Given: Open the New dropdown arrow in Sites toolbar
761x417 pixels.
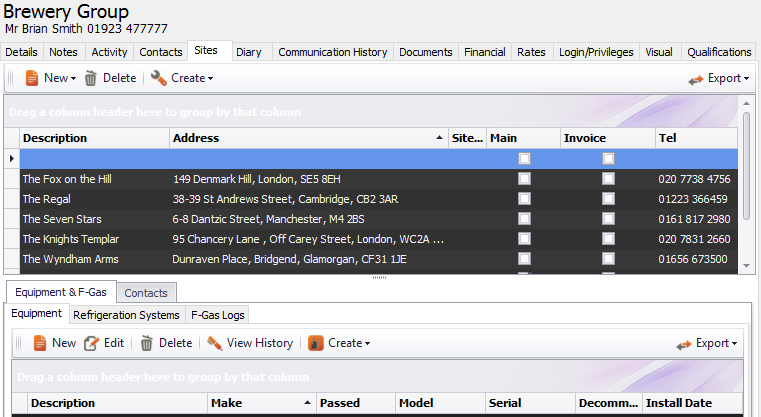Looking at the screenshot, I should [73, 79].
